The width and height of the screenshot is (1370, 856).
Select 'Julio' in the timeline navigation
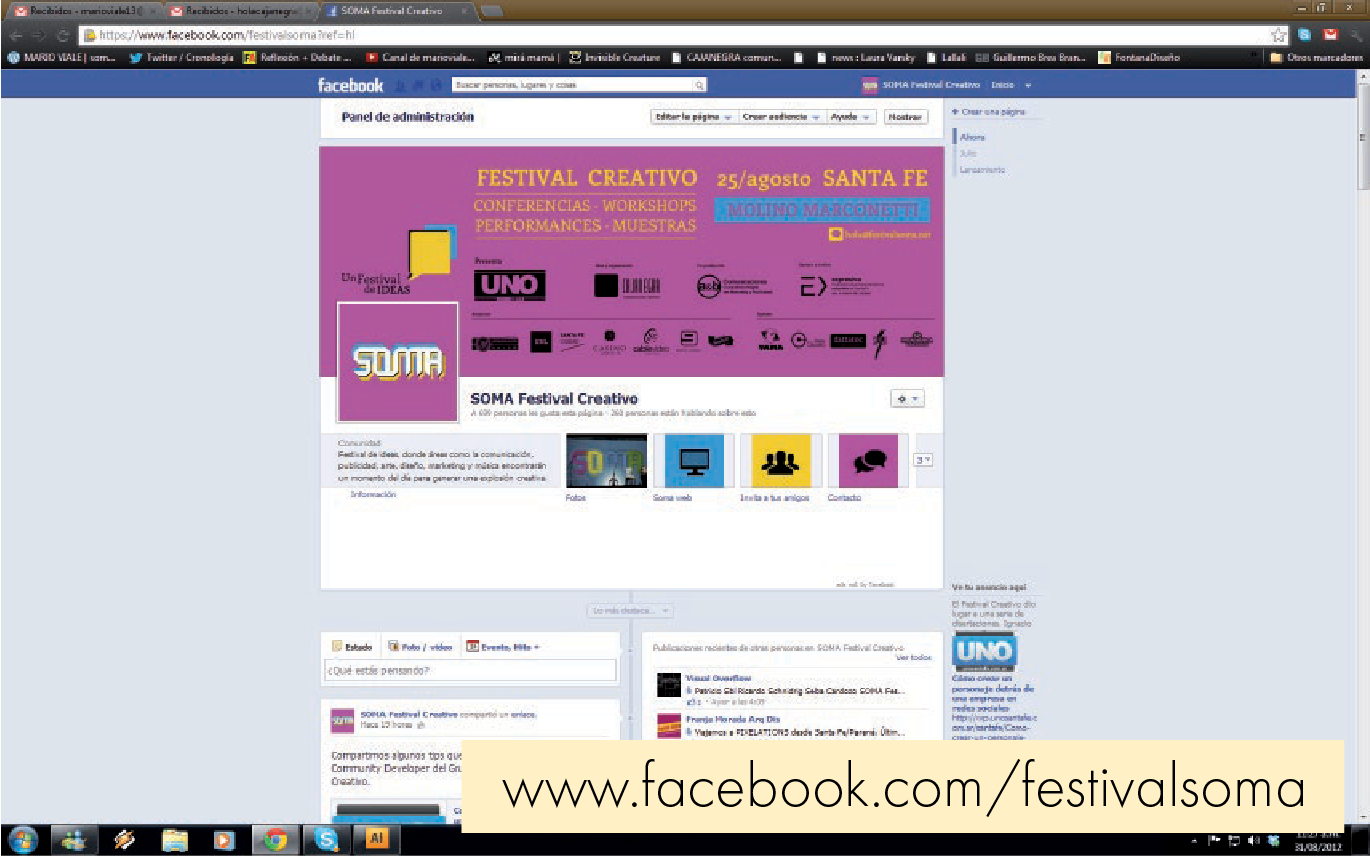(x=968, y=153)
